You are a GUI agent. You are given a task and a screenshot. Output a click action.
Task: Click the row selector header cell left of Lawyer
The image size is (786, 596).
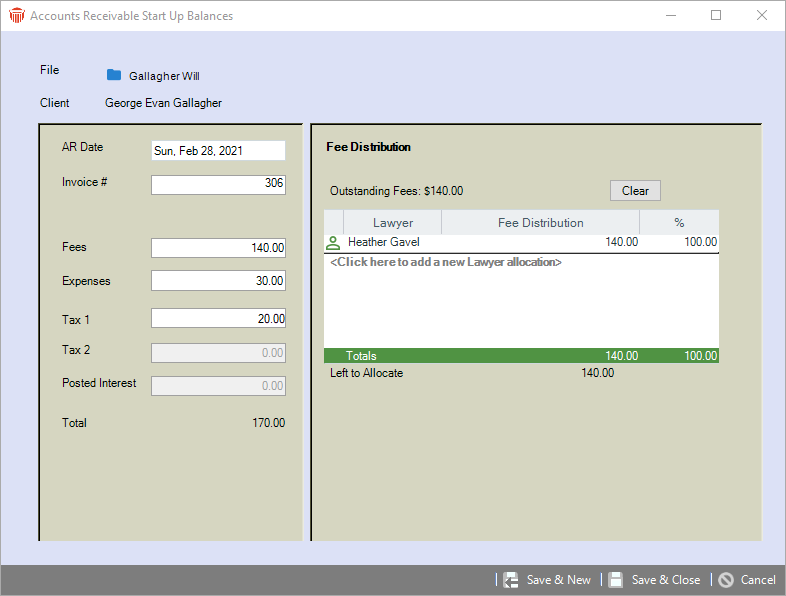(x=334, y=223)
